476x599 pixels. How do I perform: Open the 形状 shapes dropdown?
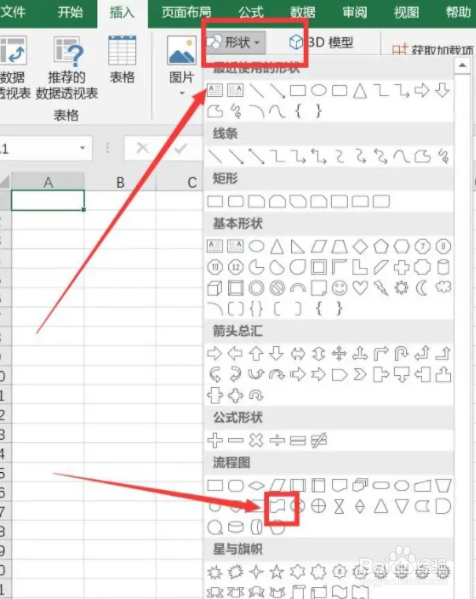(x=235, y=42)
